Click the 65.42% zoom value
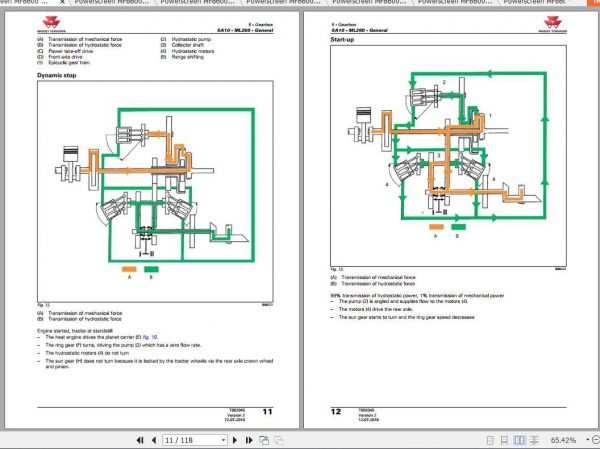 tap(563, 440)
